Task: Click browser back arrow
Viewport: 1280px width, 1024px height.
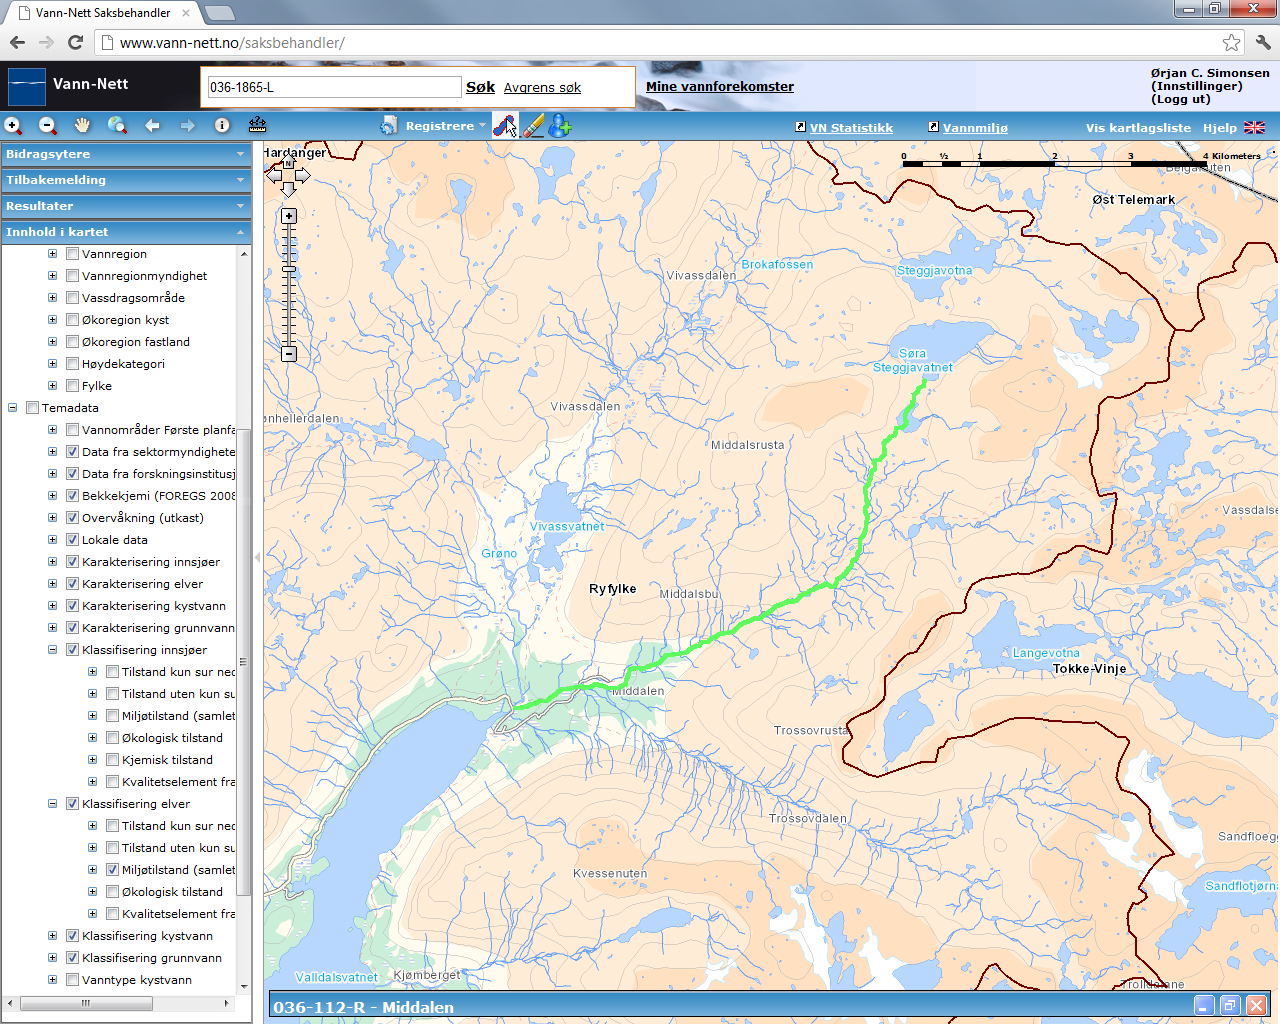Action: [17, 42]
